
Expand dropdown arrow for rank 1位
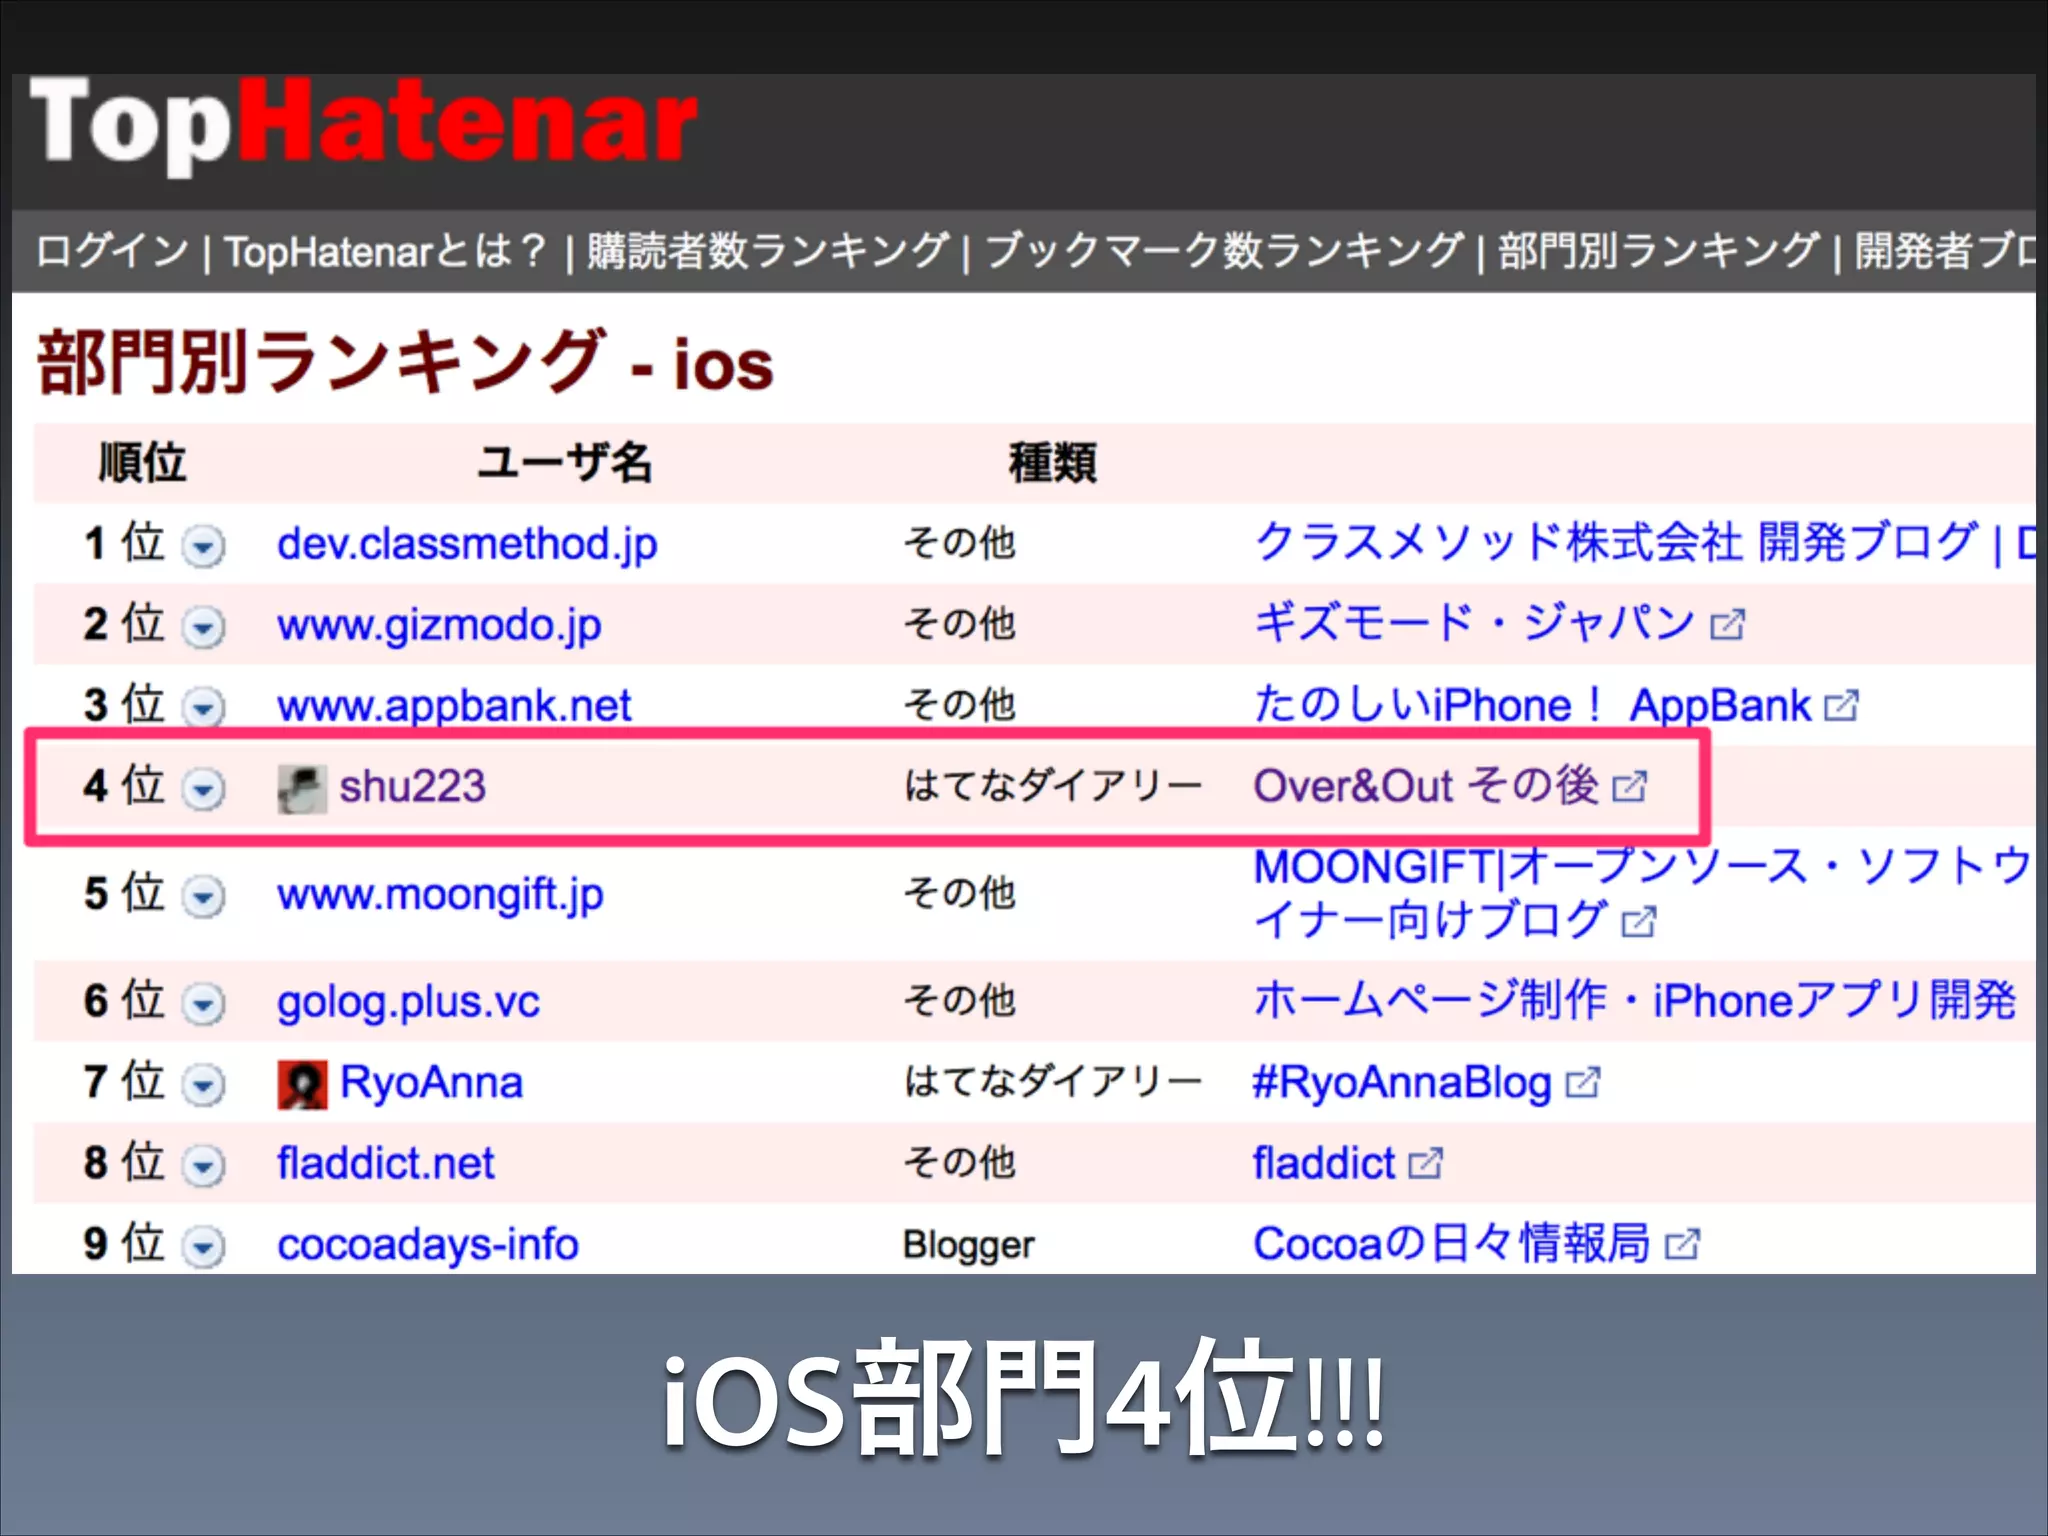pos(204,547)
